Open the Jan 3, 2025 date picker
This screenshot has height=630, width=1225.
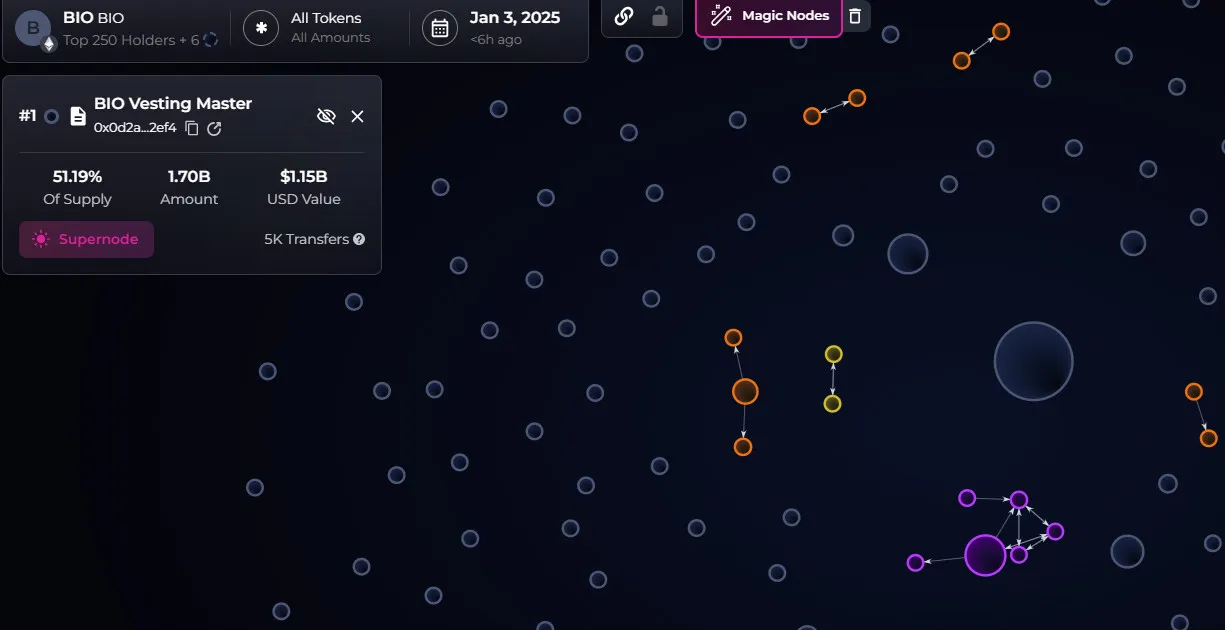pyautogui.click(x=514, y=27)
